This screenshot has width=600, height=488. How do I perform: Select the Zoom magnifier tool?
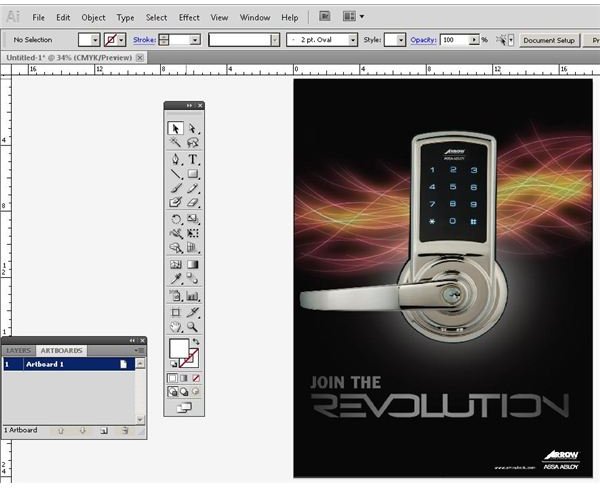tap(192, 326)
